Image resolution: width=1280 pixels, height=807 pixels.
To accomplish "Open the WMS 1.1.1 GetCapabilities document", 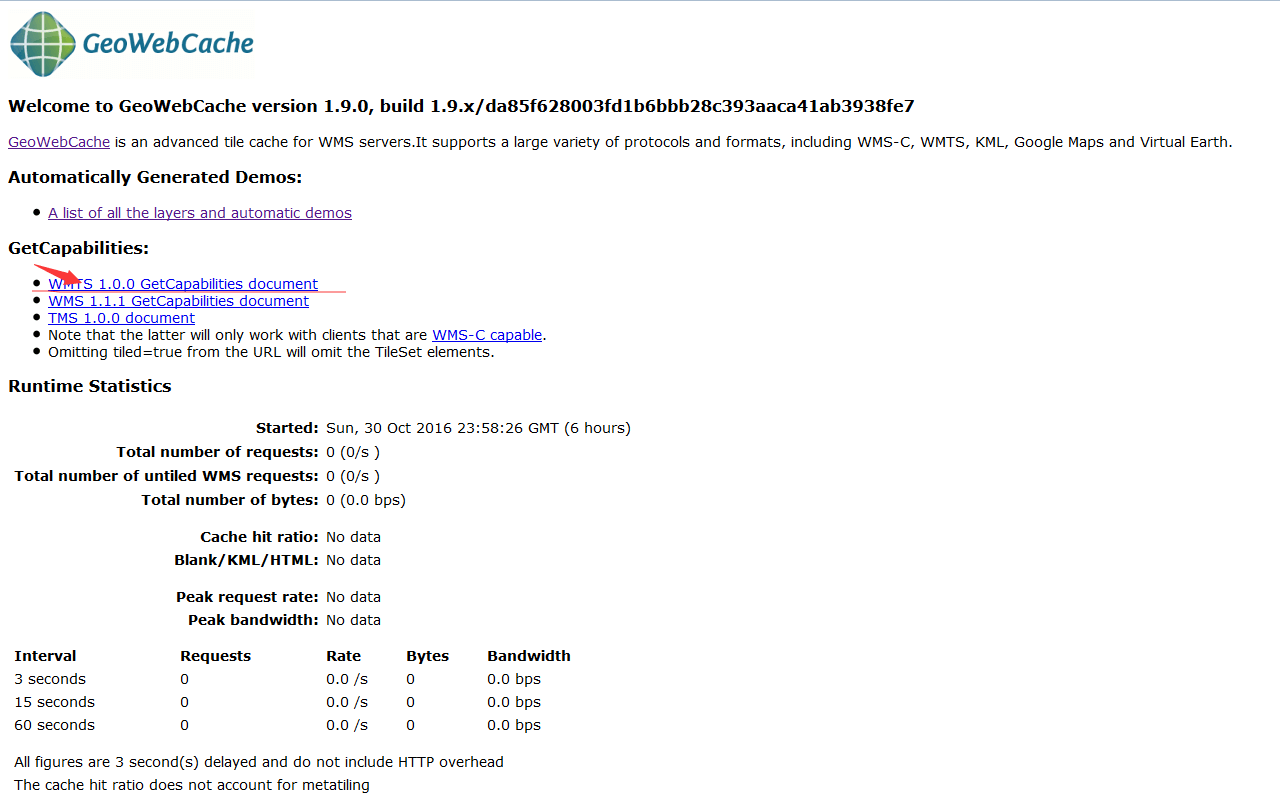I will 178,301.
